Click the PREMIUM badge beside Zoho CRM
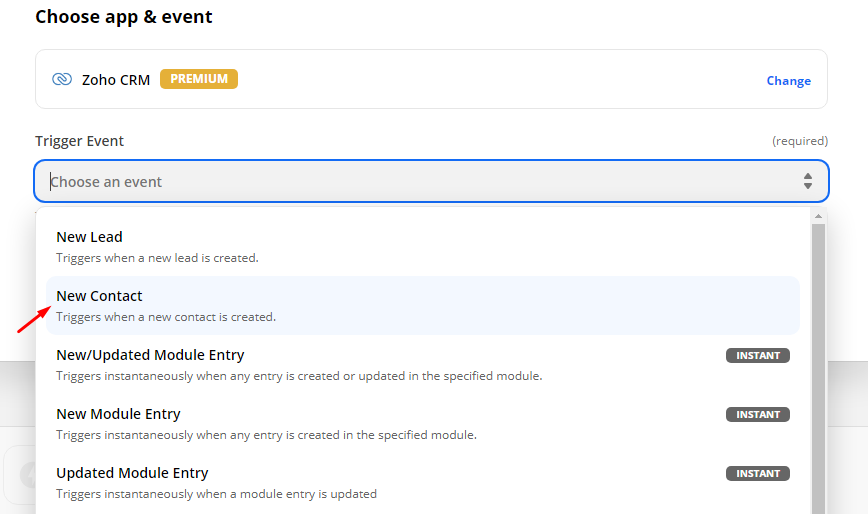Screen dimensions: 868x514 [199, 79]
